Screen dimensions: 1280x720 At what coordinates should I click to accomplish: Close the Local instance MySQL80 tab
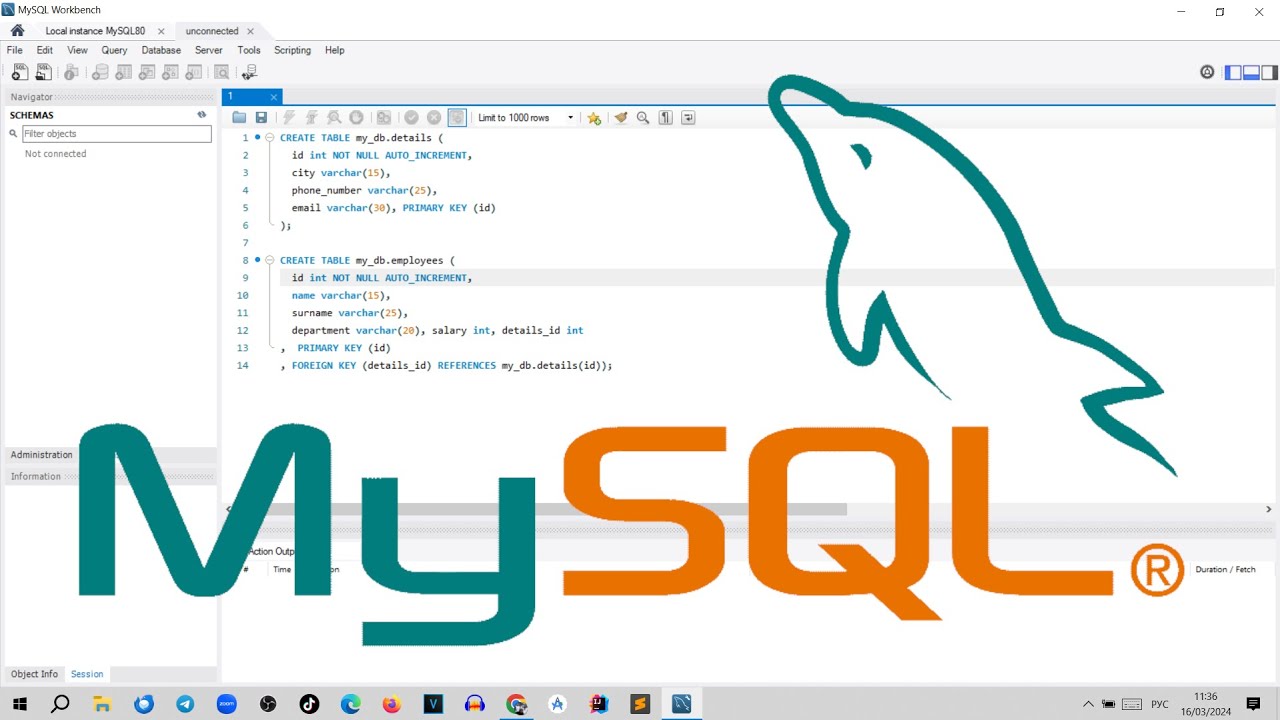coord(161,31)
